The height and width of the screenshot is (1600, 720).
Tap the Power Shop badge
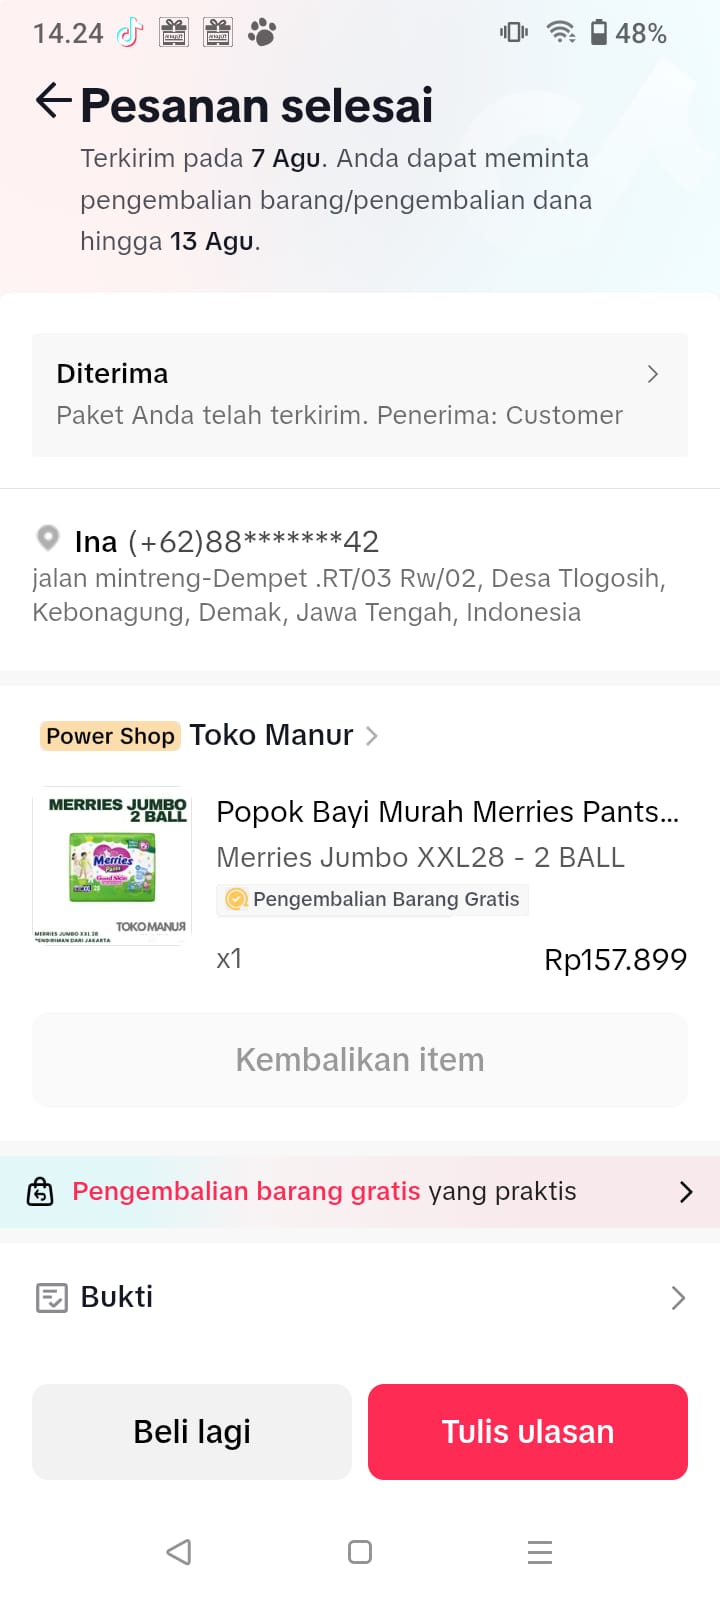click(x=110, y=736)
